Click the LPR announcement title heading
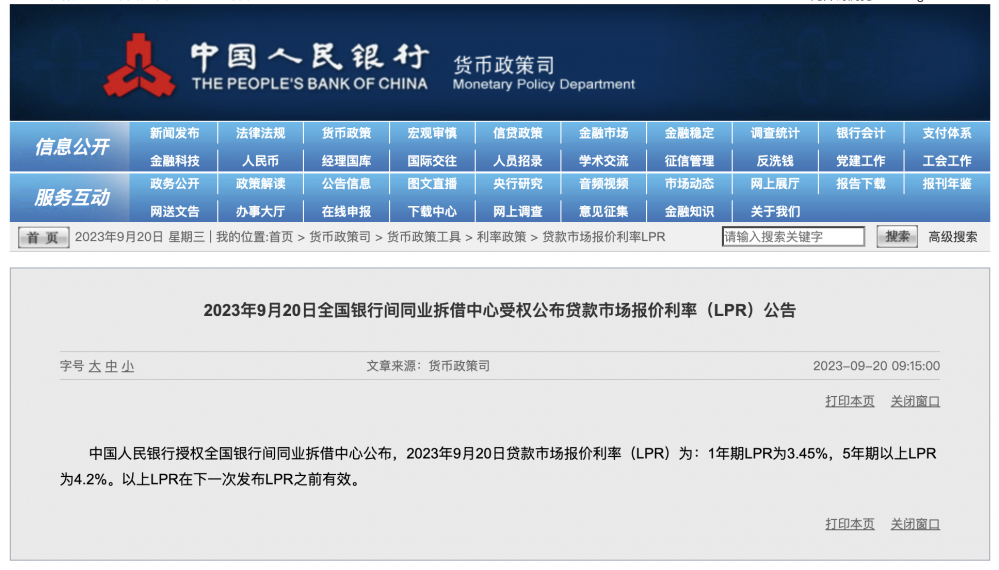The image size is (999, 570). pos(500,310)
